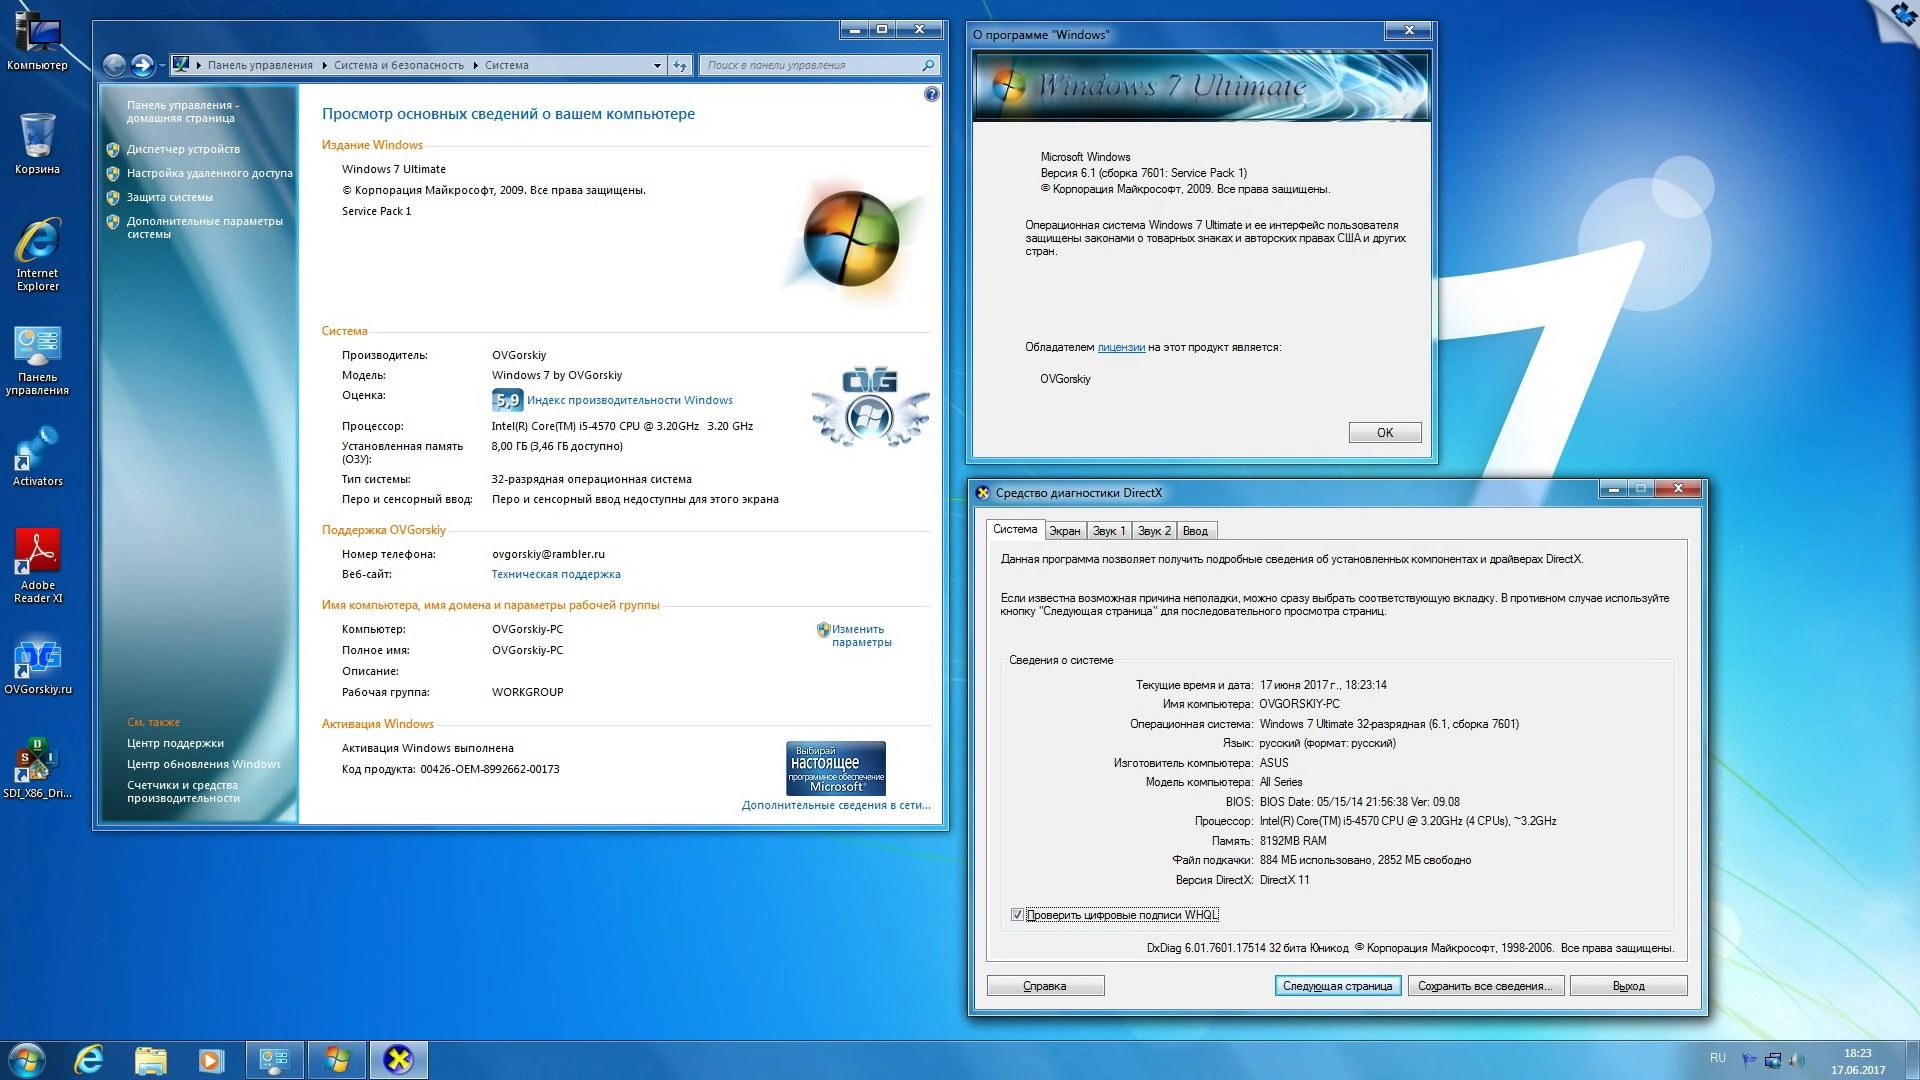1920x1080 pixels.
Task: Expand breadcrumb arrow after Система и безопасность
Action: point(475,65)
